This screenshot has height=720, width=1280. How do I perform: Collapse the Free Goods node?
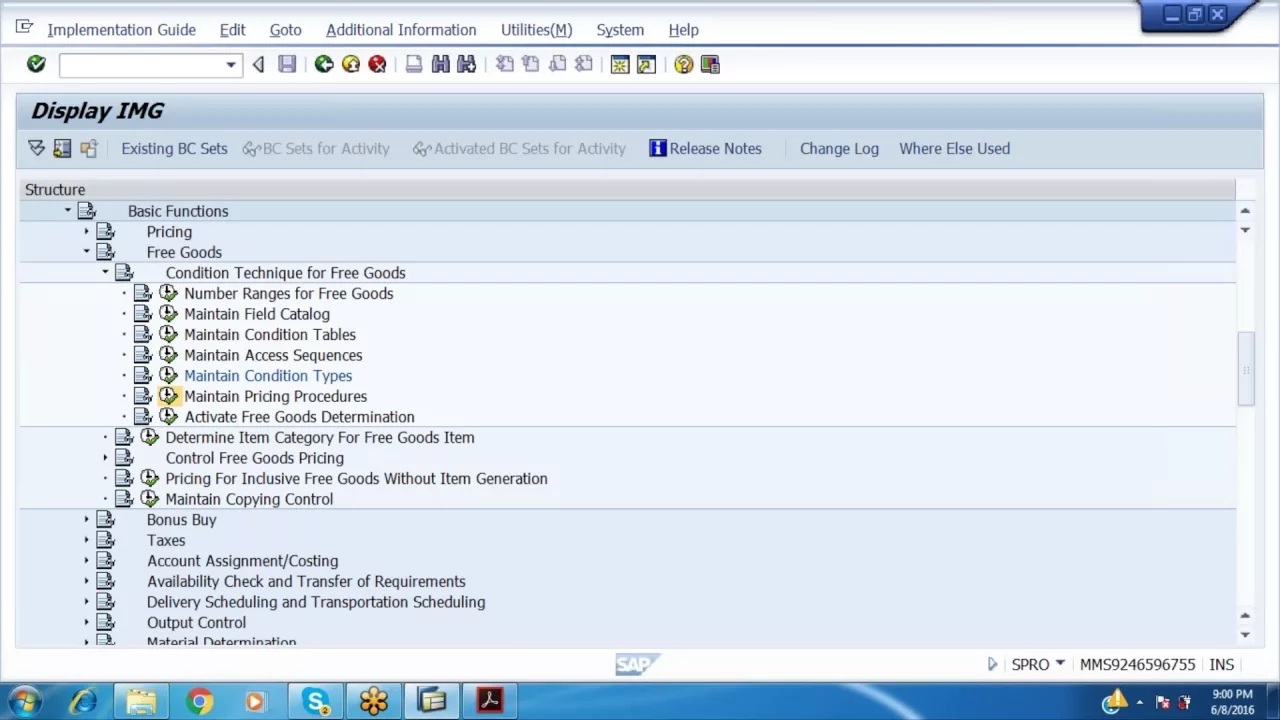pyautogui.click(x=86, y=252)
